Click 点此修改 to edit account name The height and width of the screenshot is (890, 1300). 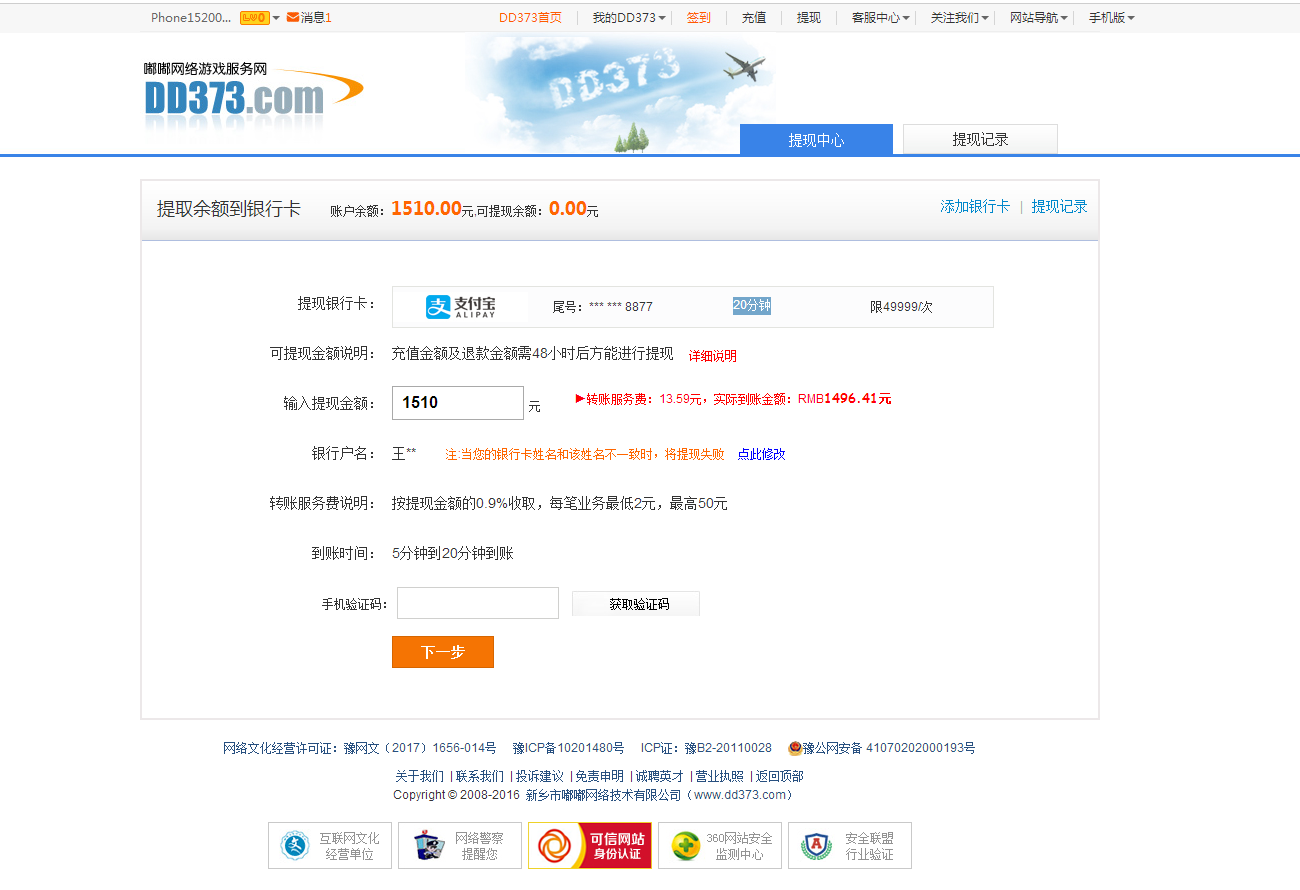click(762, 454)
